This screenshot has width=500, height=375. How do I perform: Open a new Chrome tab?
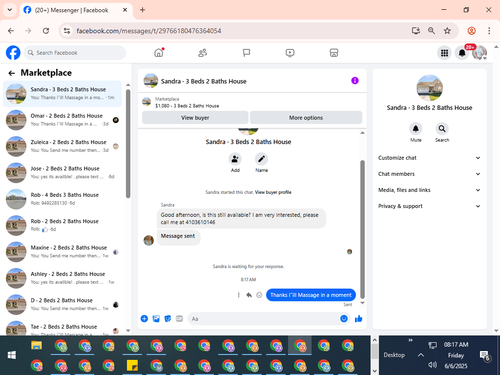pyautogui.click(x=142, y=10)
